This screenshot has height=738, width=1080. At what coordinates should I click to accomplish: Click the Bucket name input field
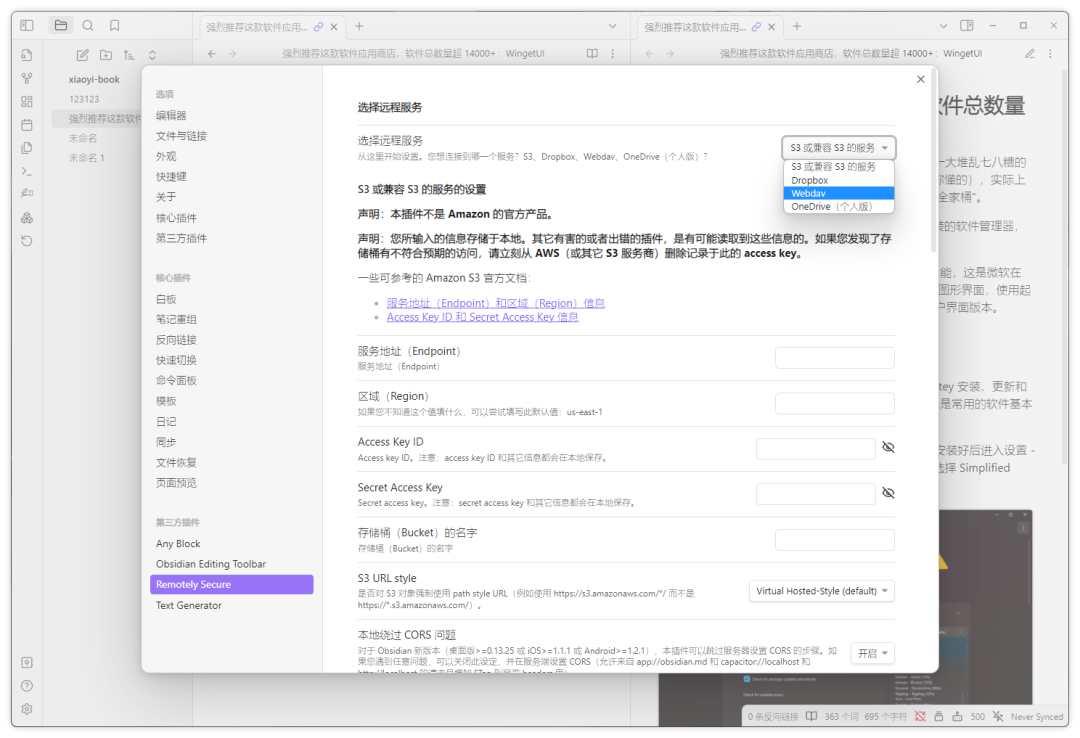pos(835,540)
